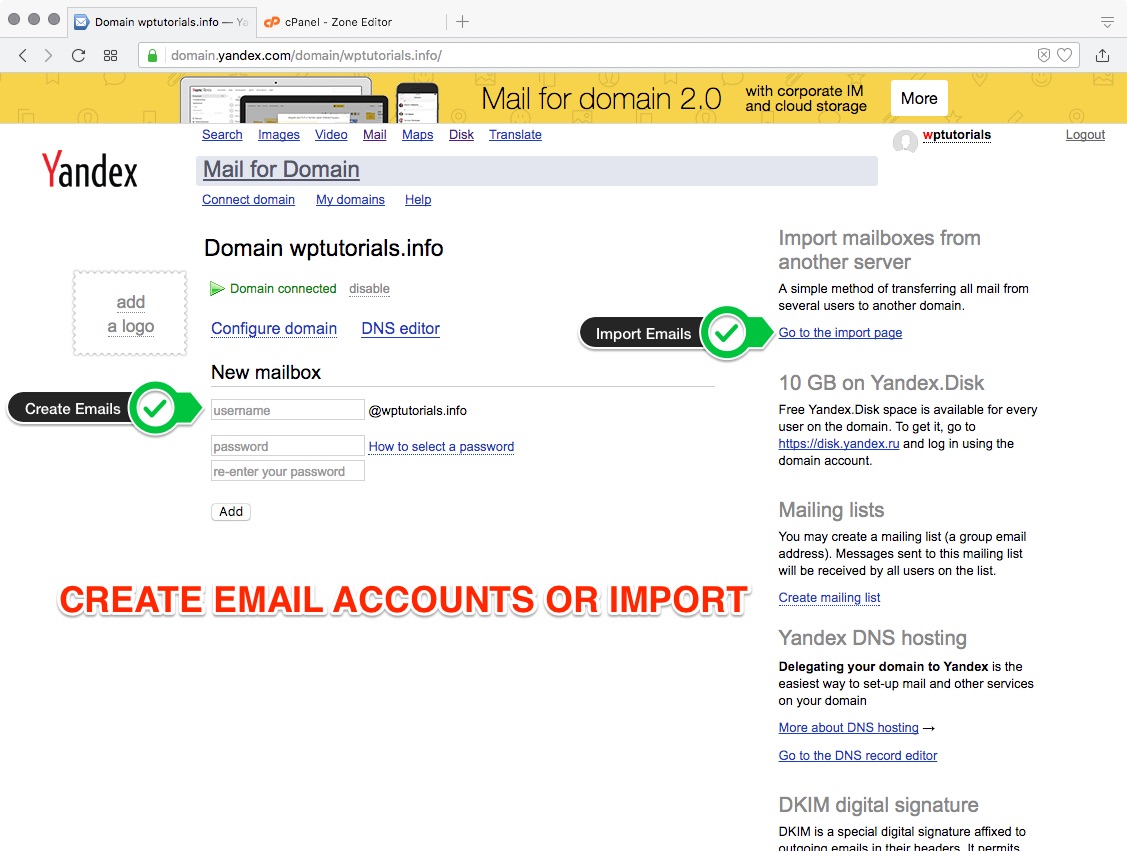
Task: Open the My domains link
Action: (x=350, y=200)
